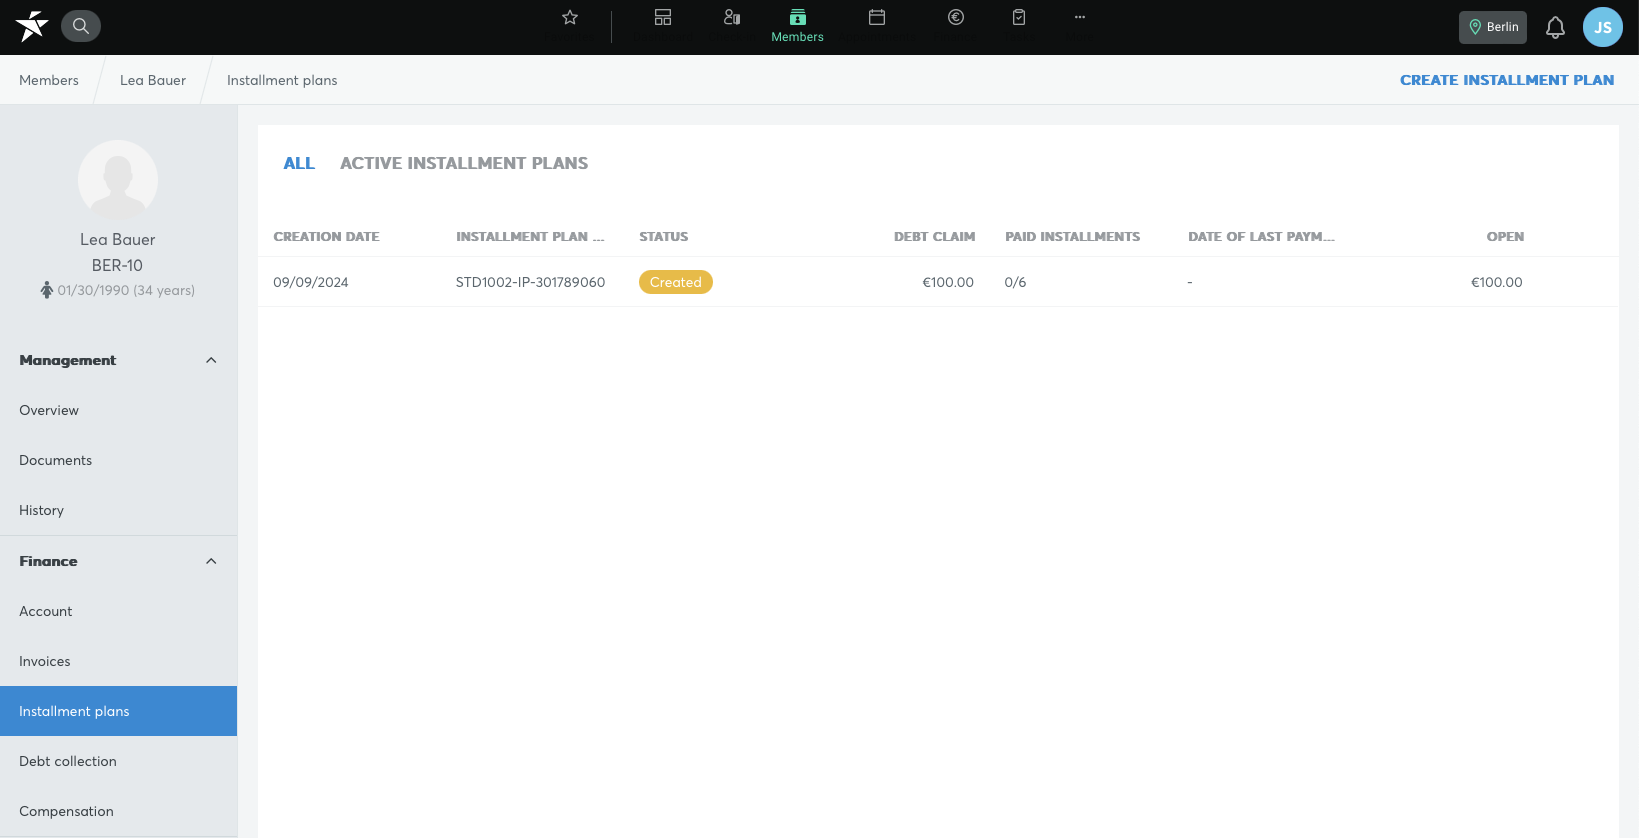The image size is (1639, 838).
Task: Open the Berlin location selector
Action: click(x=1493, y=27)
